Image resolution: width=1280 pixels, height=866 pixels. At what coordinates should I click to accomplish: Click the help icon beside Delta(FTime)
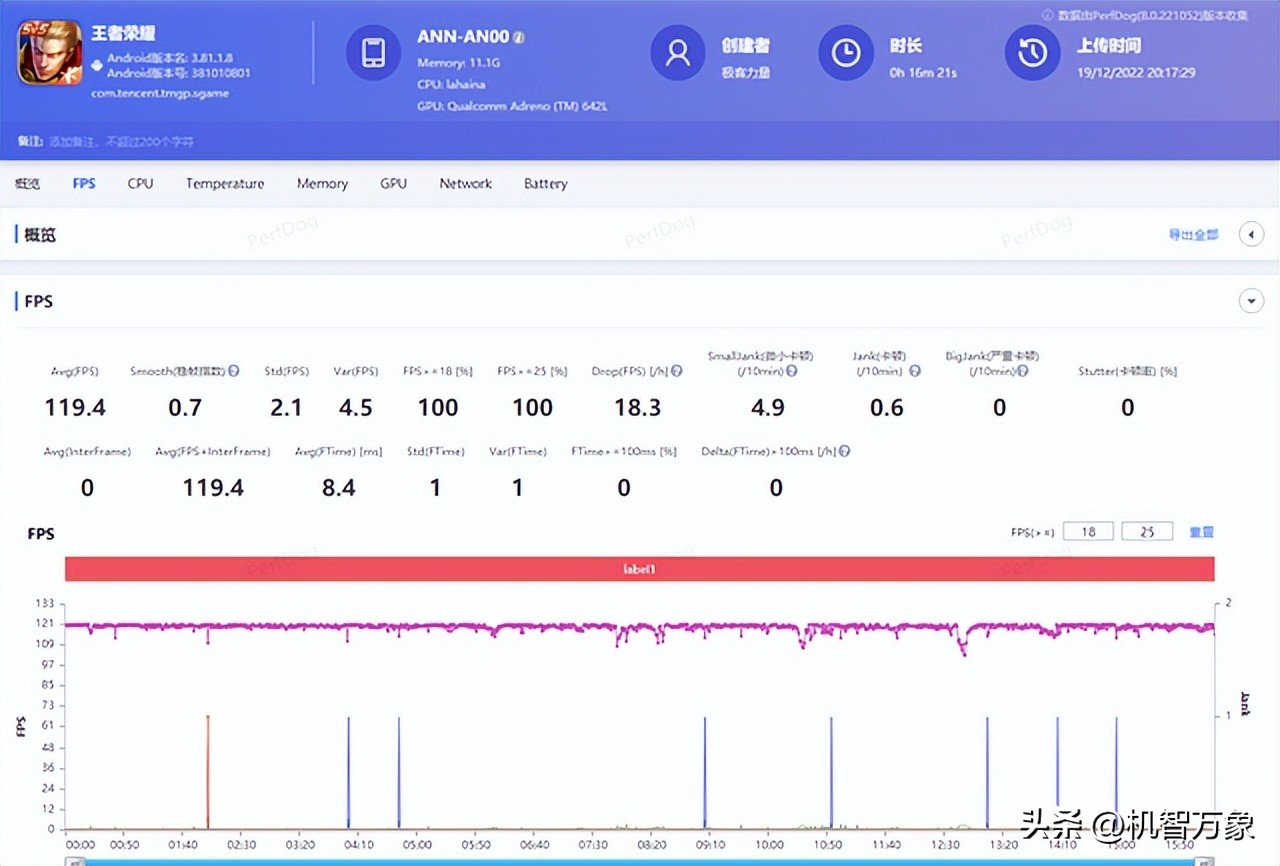click(x=845, y=452)
